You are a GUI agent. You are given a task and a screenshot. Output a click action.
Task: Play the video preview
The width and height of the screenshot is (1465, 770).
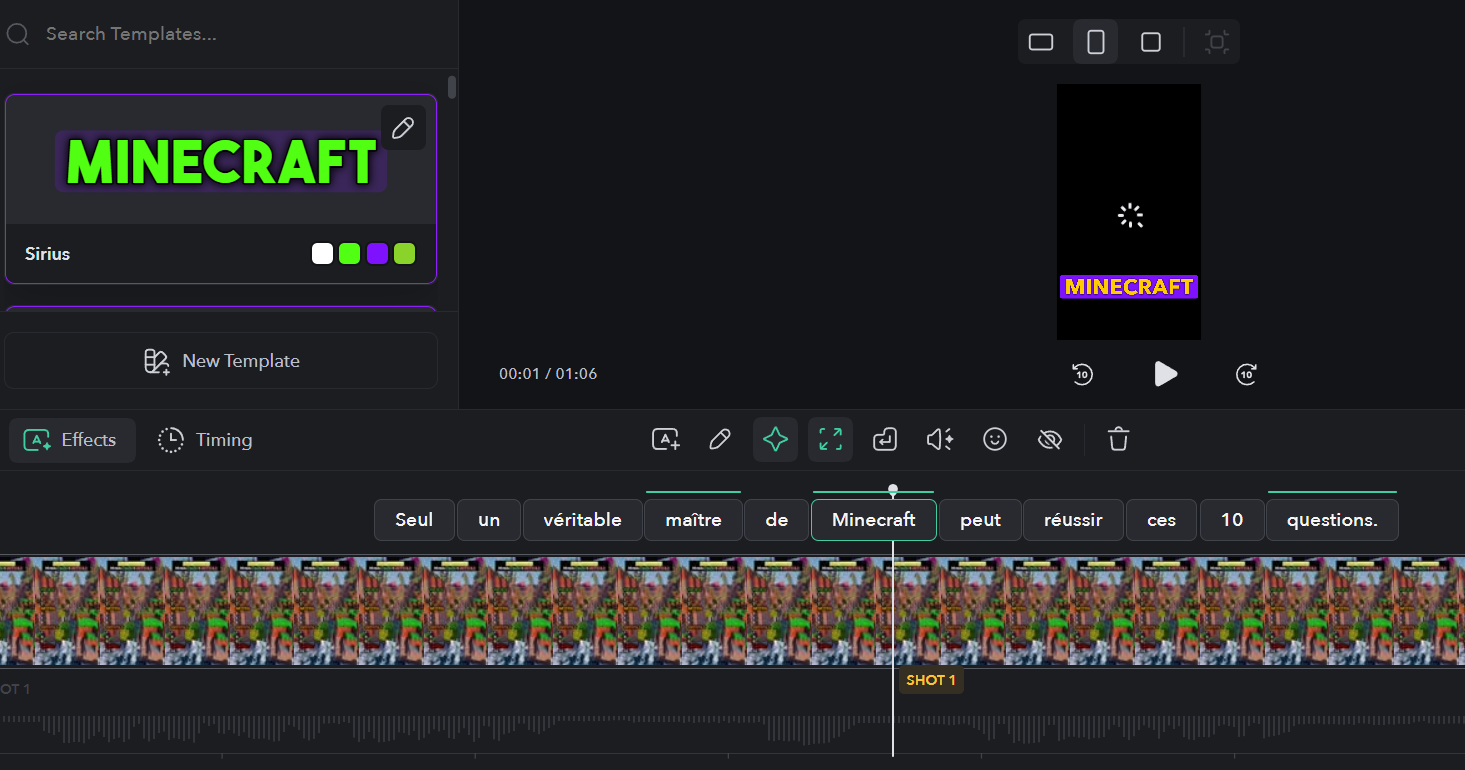[x=1165, y=374]
